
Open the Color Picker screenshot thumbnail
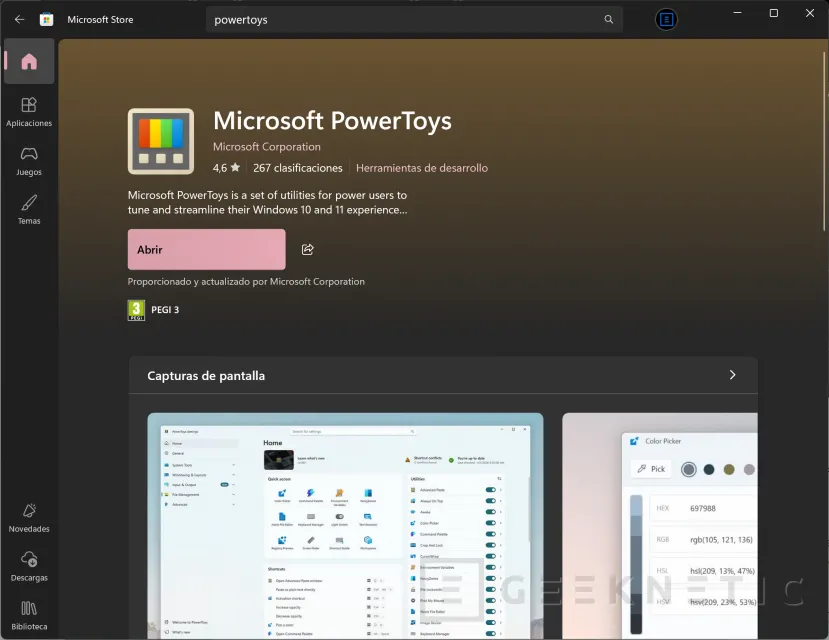[x=660, y=526]
